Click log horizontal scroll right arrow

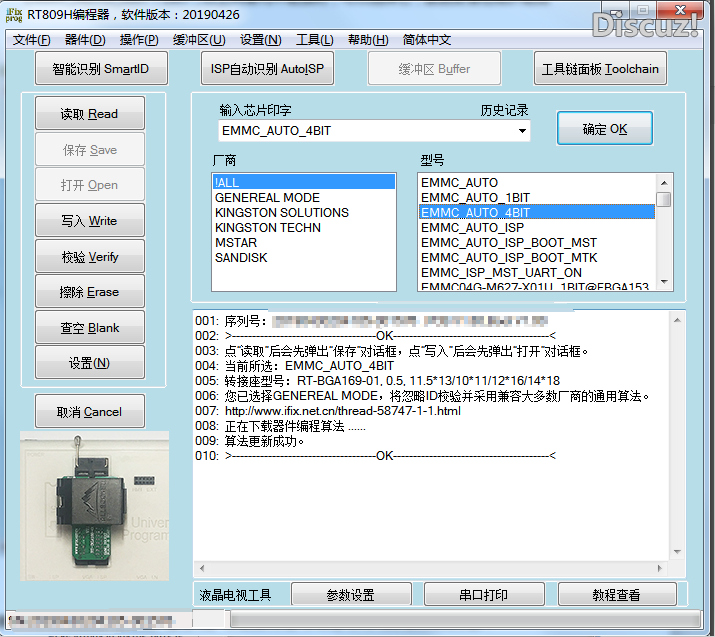click(x=659, y=568)
